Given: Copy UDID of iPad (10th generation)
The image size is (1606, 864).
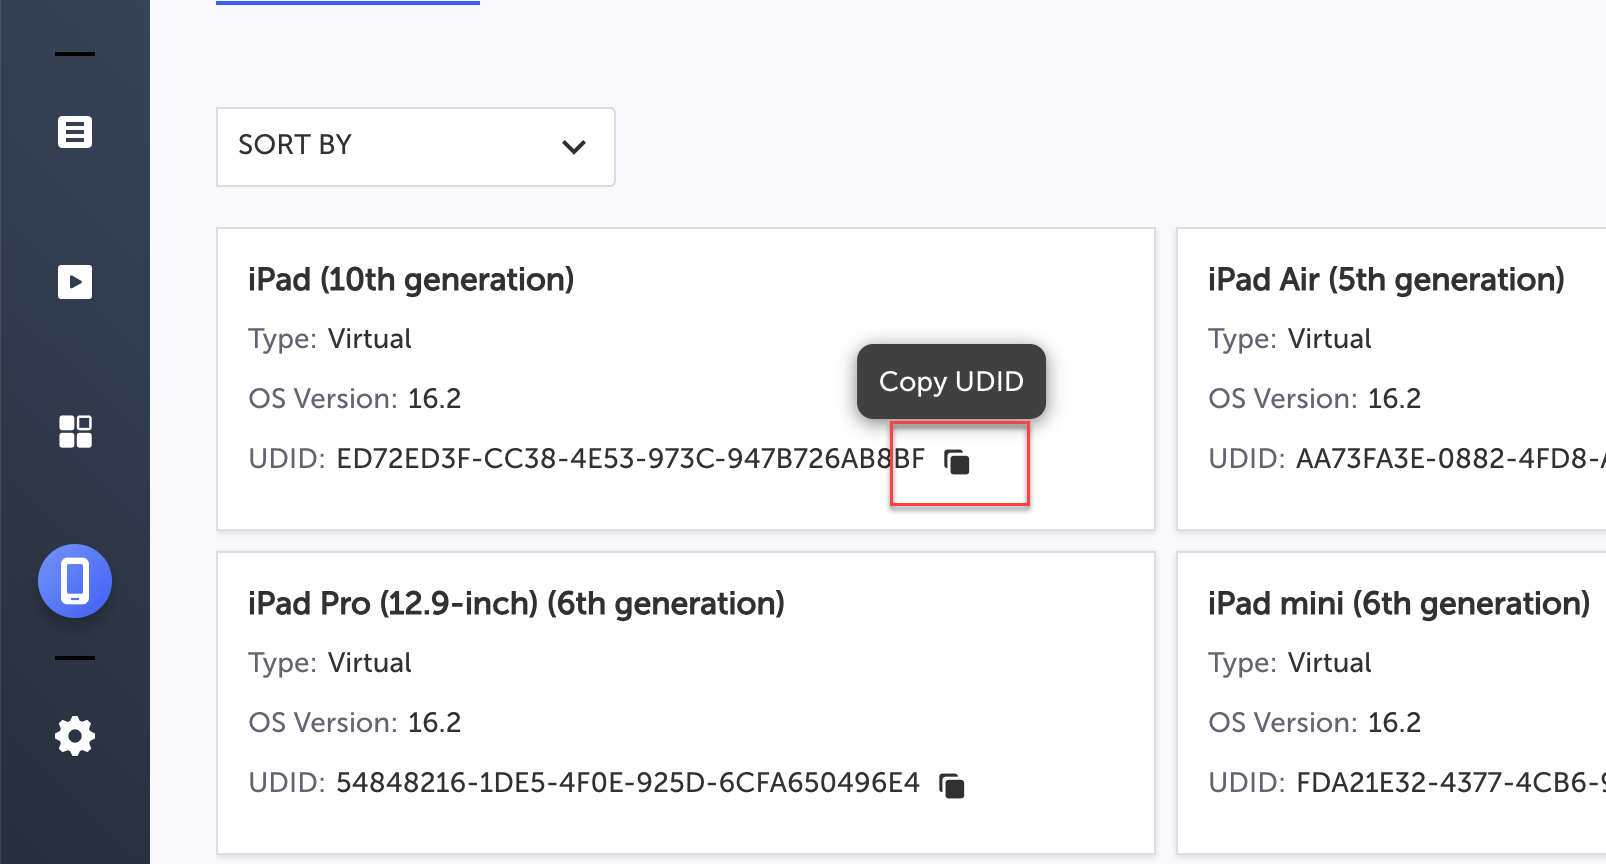Looking at the screenshot, I should pos(957,462).
